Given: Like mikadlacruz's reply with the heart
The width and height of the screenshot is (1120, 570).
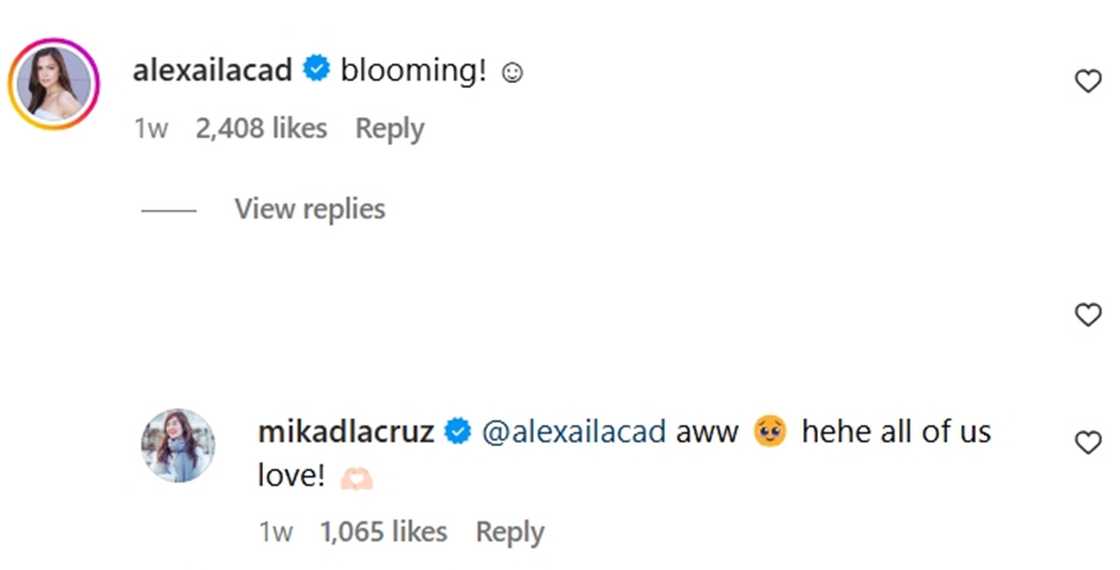Looking at the screenshot, I should click(1087, 442).
